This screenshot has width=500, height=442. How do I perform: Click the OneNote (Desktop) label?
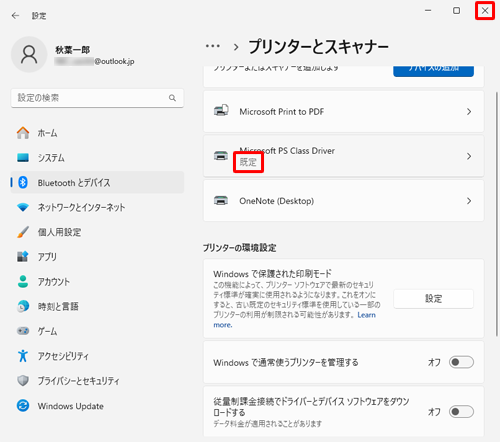276,201
